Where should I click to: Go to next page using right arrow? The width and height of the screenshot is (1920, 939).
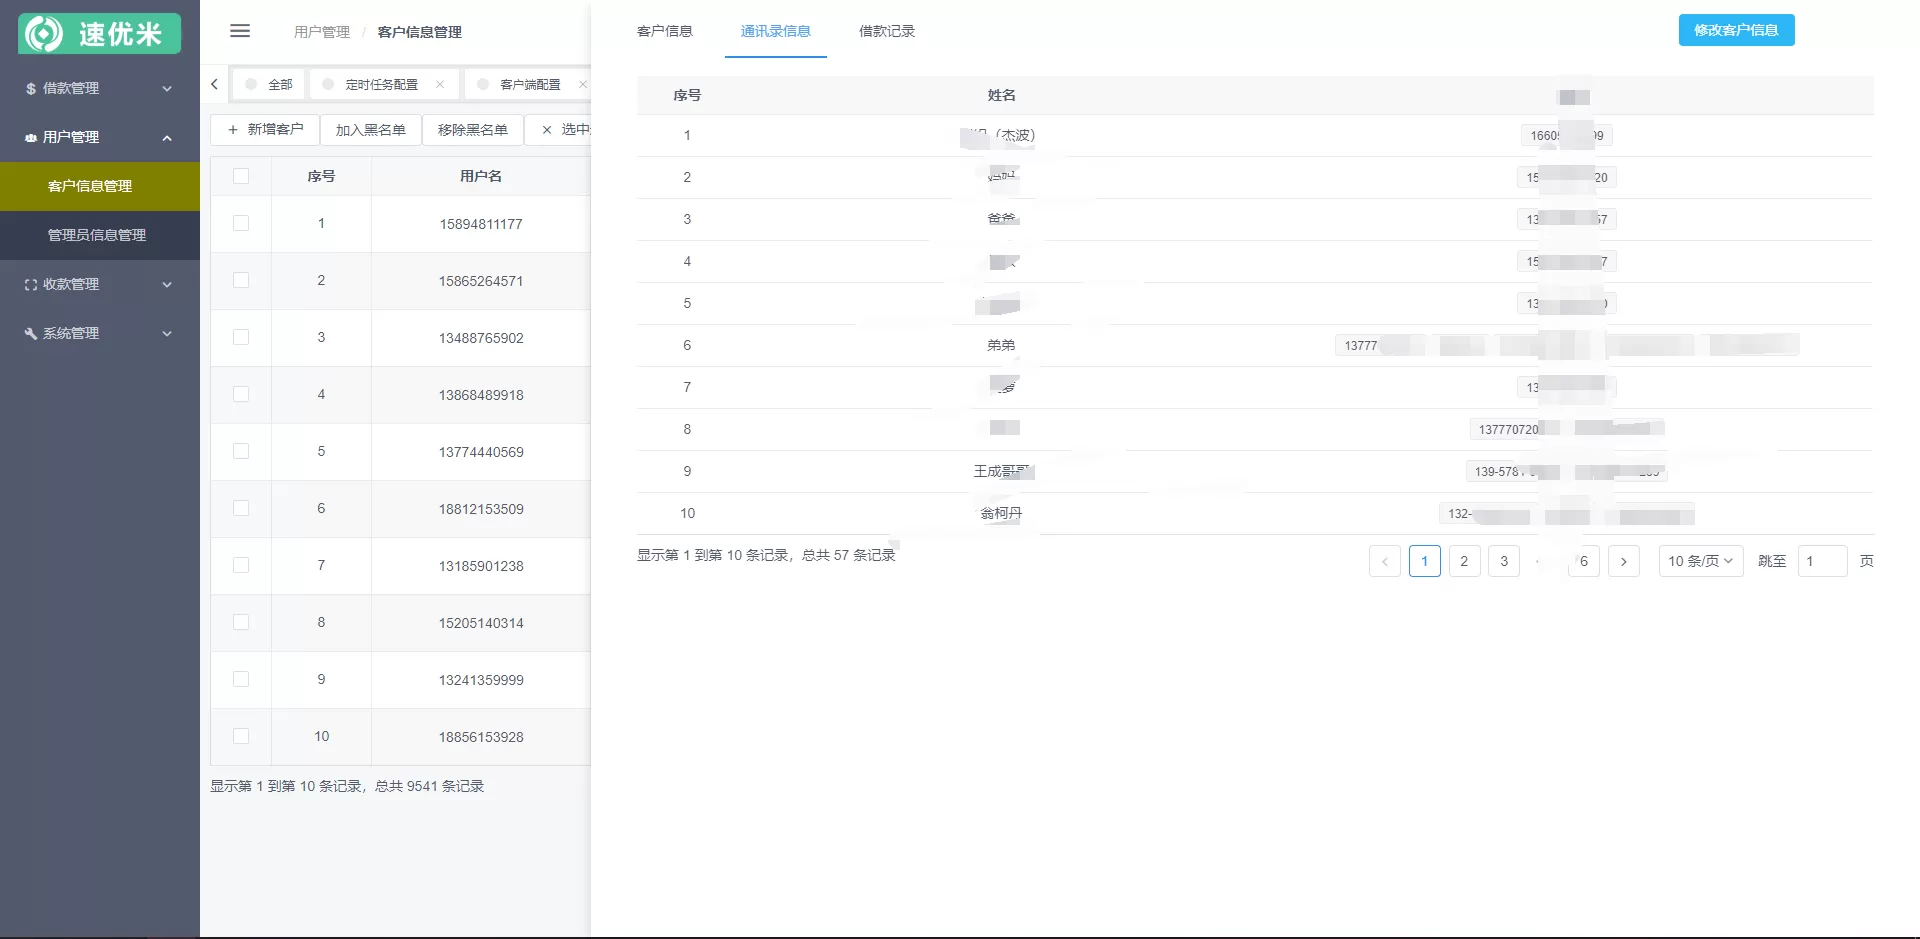pos(1624,561)
